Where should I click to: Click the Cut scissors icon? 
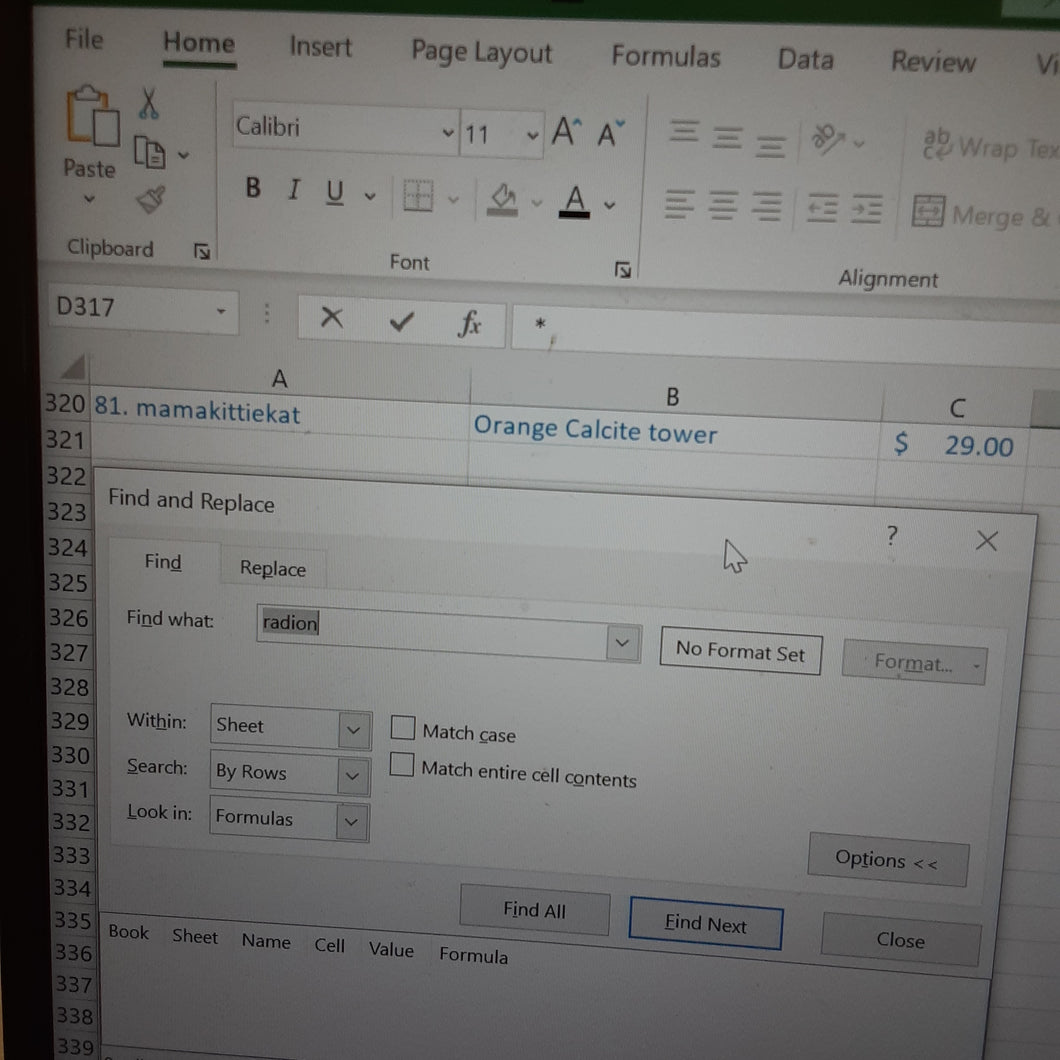[x=149, y=104]
